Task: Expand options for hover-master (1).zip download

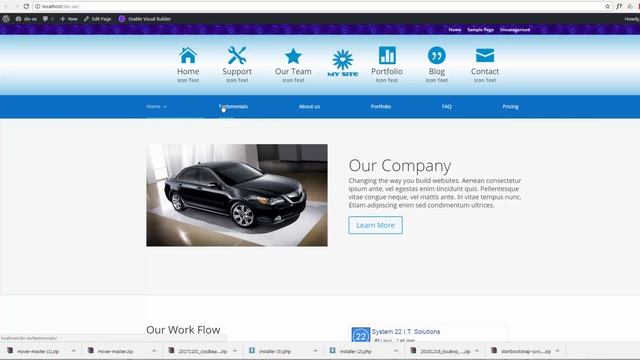Action: (73, 351)
